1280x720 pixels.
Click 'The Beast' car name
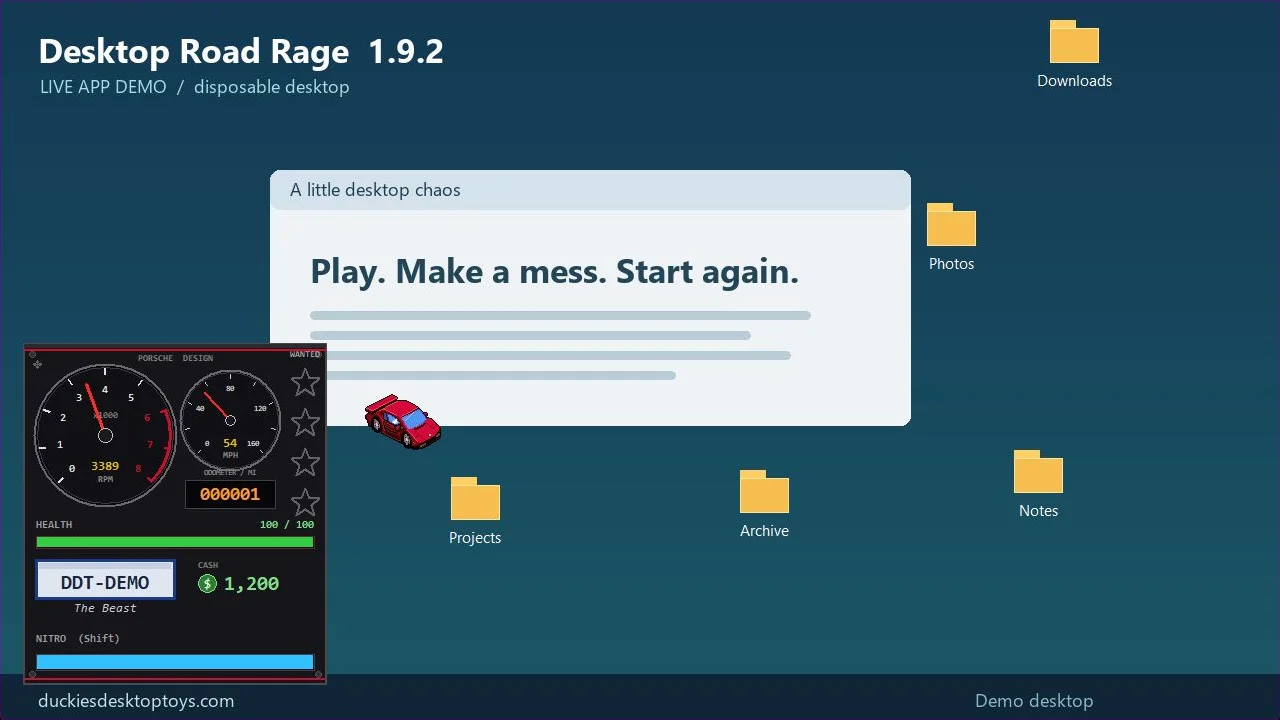click(x=105, y=608)
